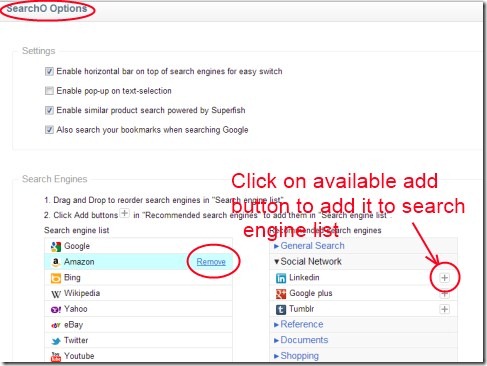Select Amazon row in search engine list
Screen dimensions: 487x366
point(138,262)
